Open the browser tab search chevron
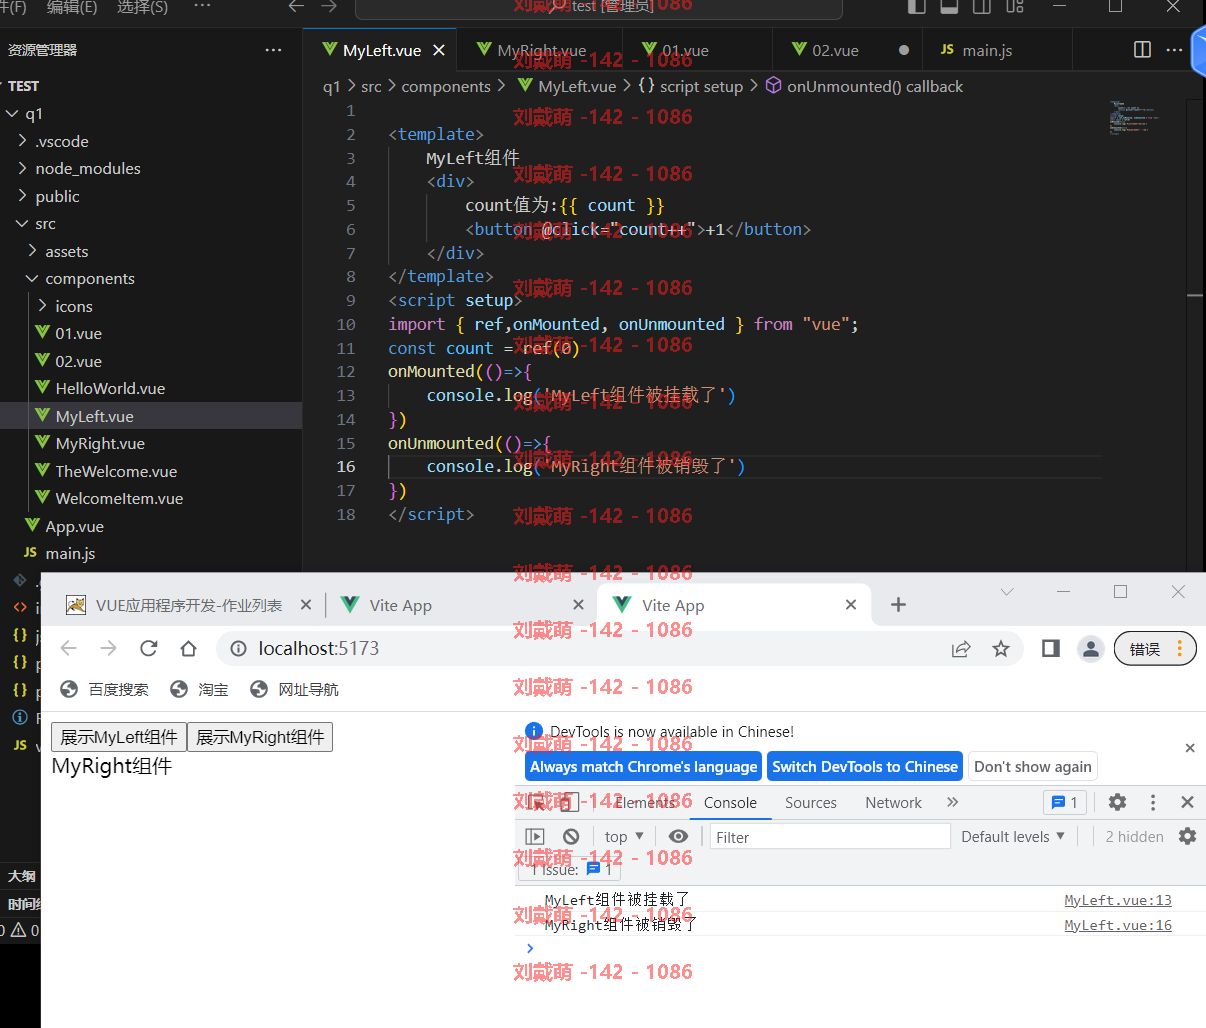Screen dimensions: 1206x1028 coord(1007,592)
